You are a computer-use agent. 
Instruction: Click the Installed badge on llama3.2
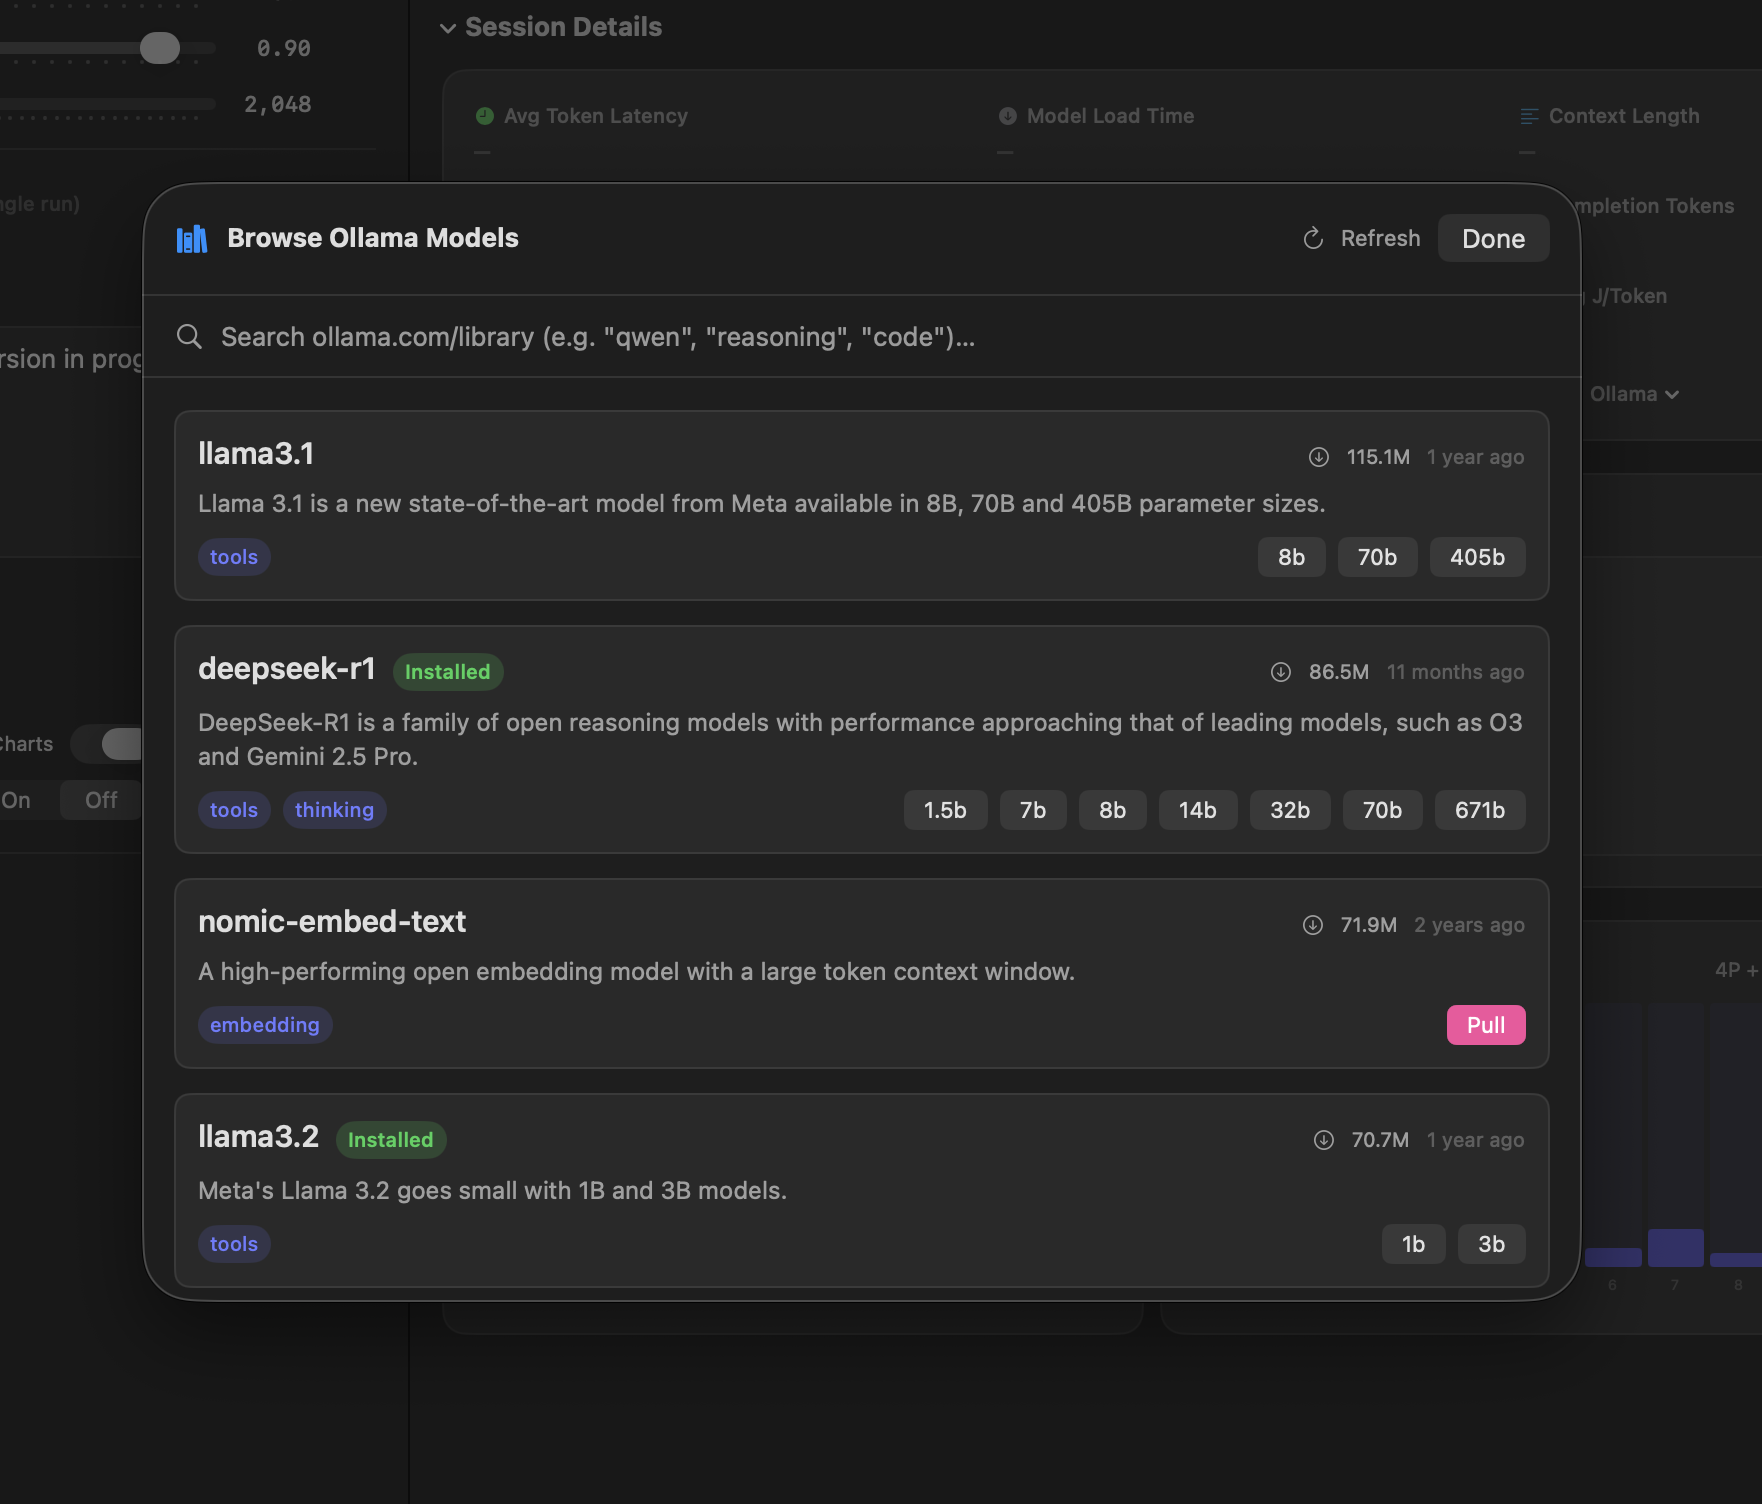[391, 1140]
